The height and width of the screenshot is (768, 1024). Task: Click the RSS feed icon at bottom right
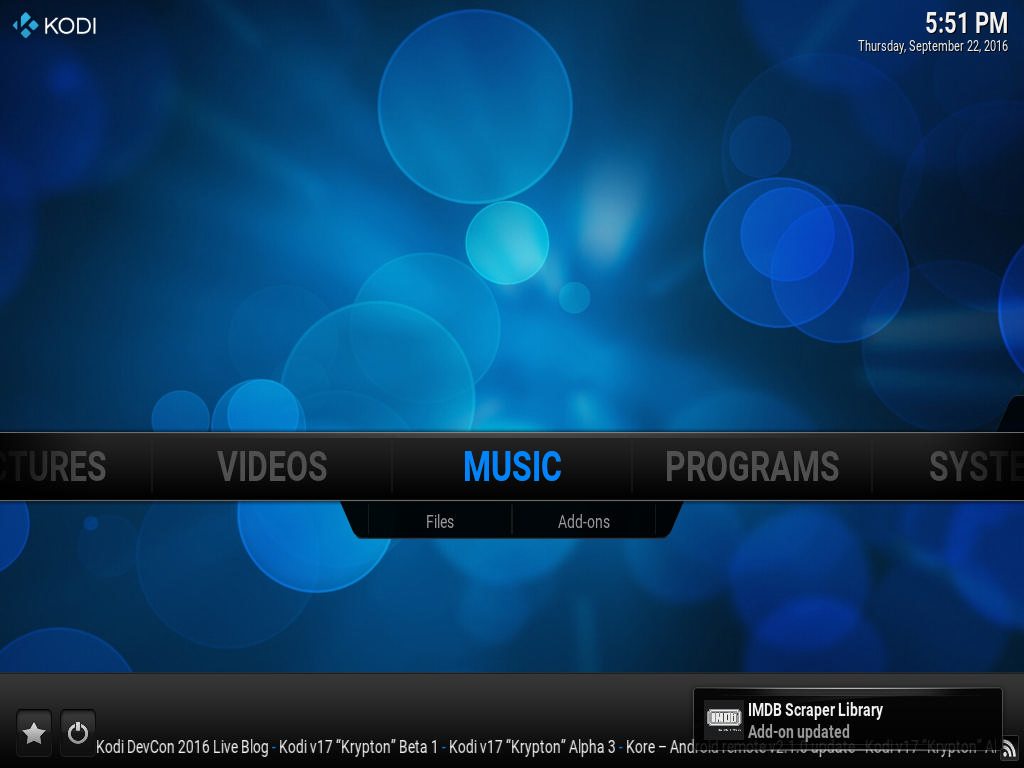(1009, 748)
